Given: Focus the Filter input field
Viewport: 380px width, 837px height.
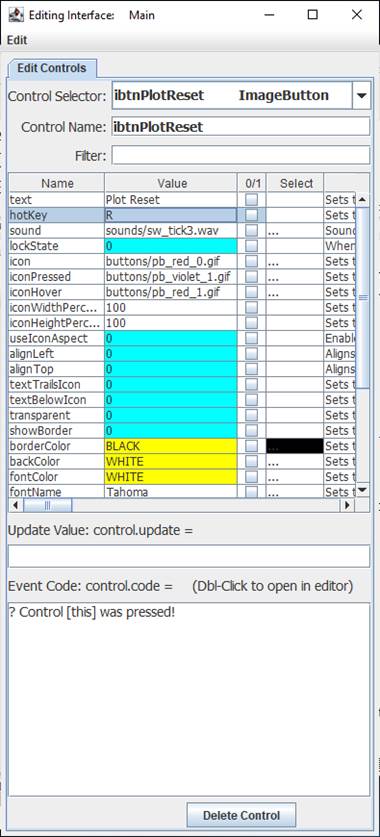Looking at the screenshot, I should pos(241,155).
